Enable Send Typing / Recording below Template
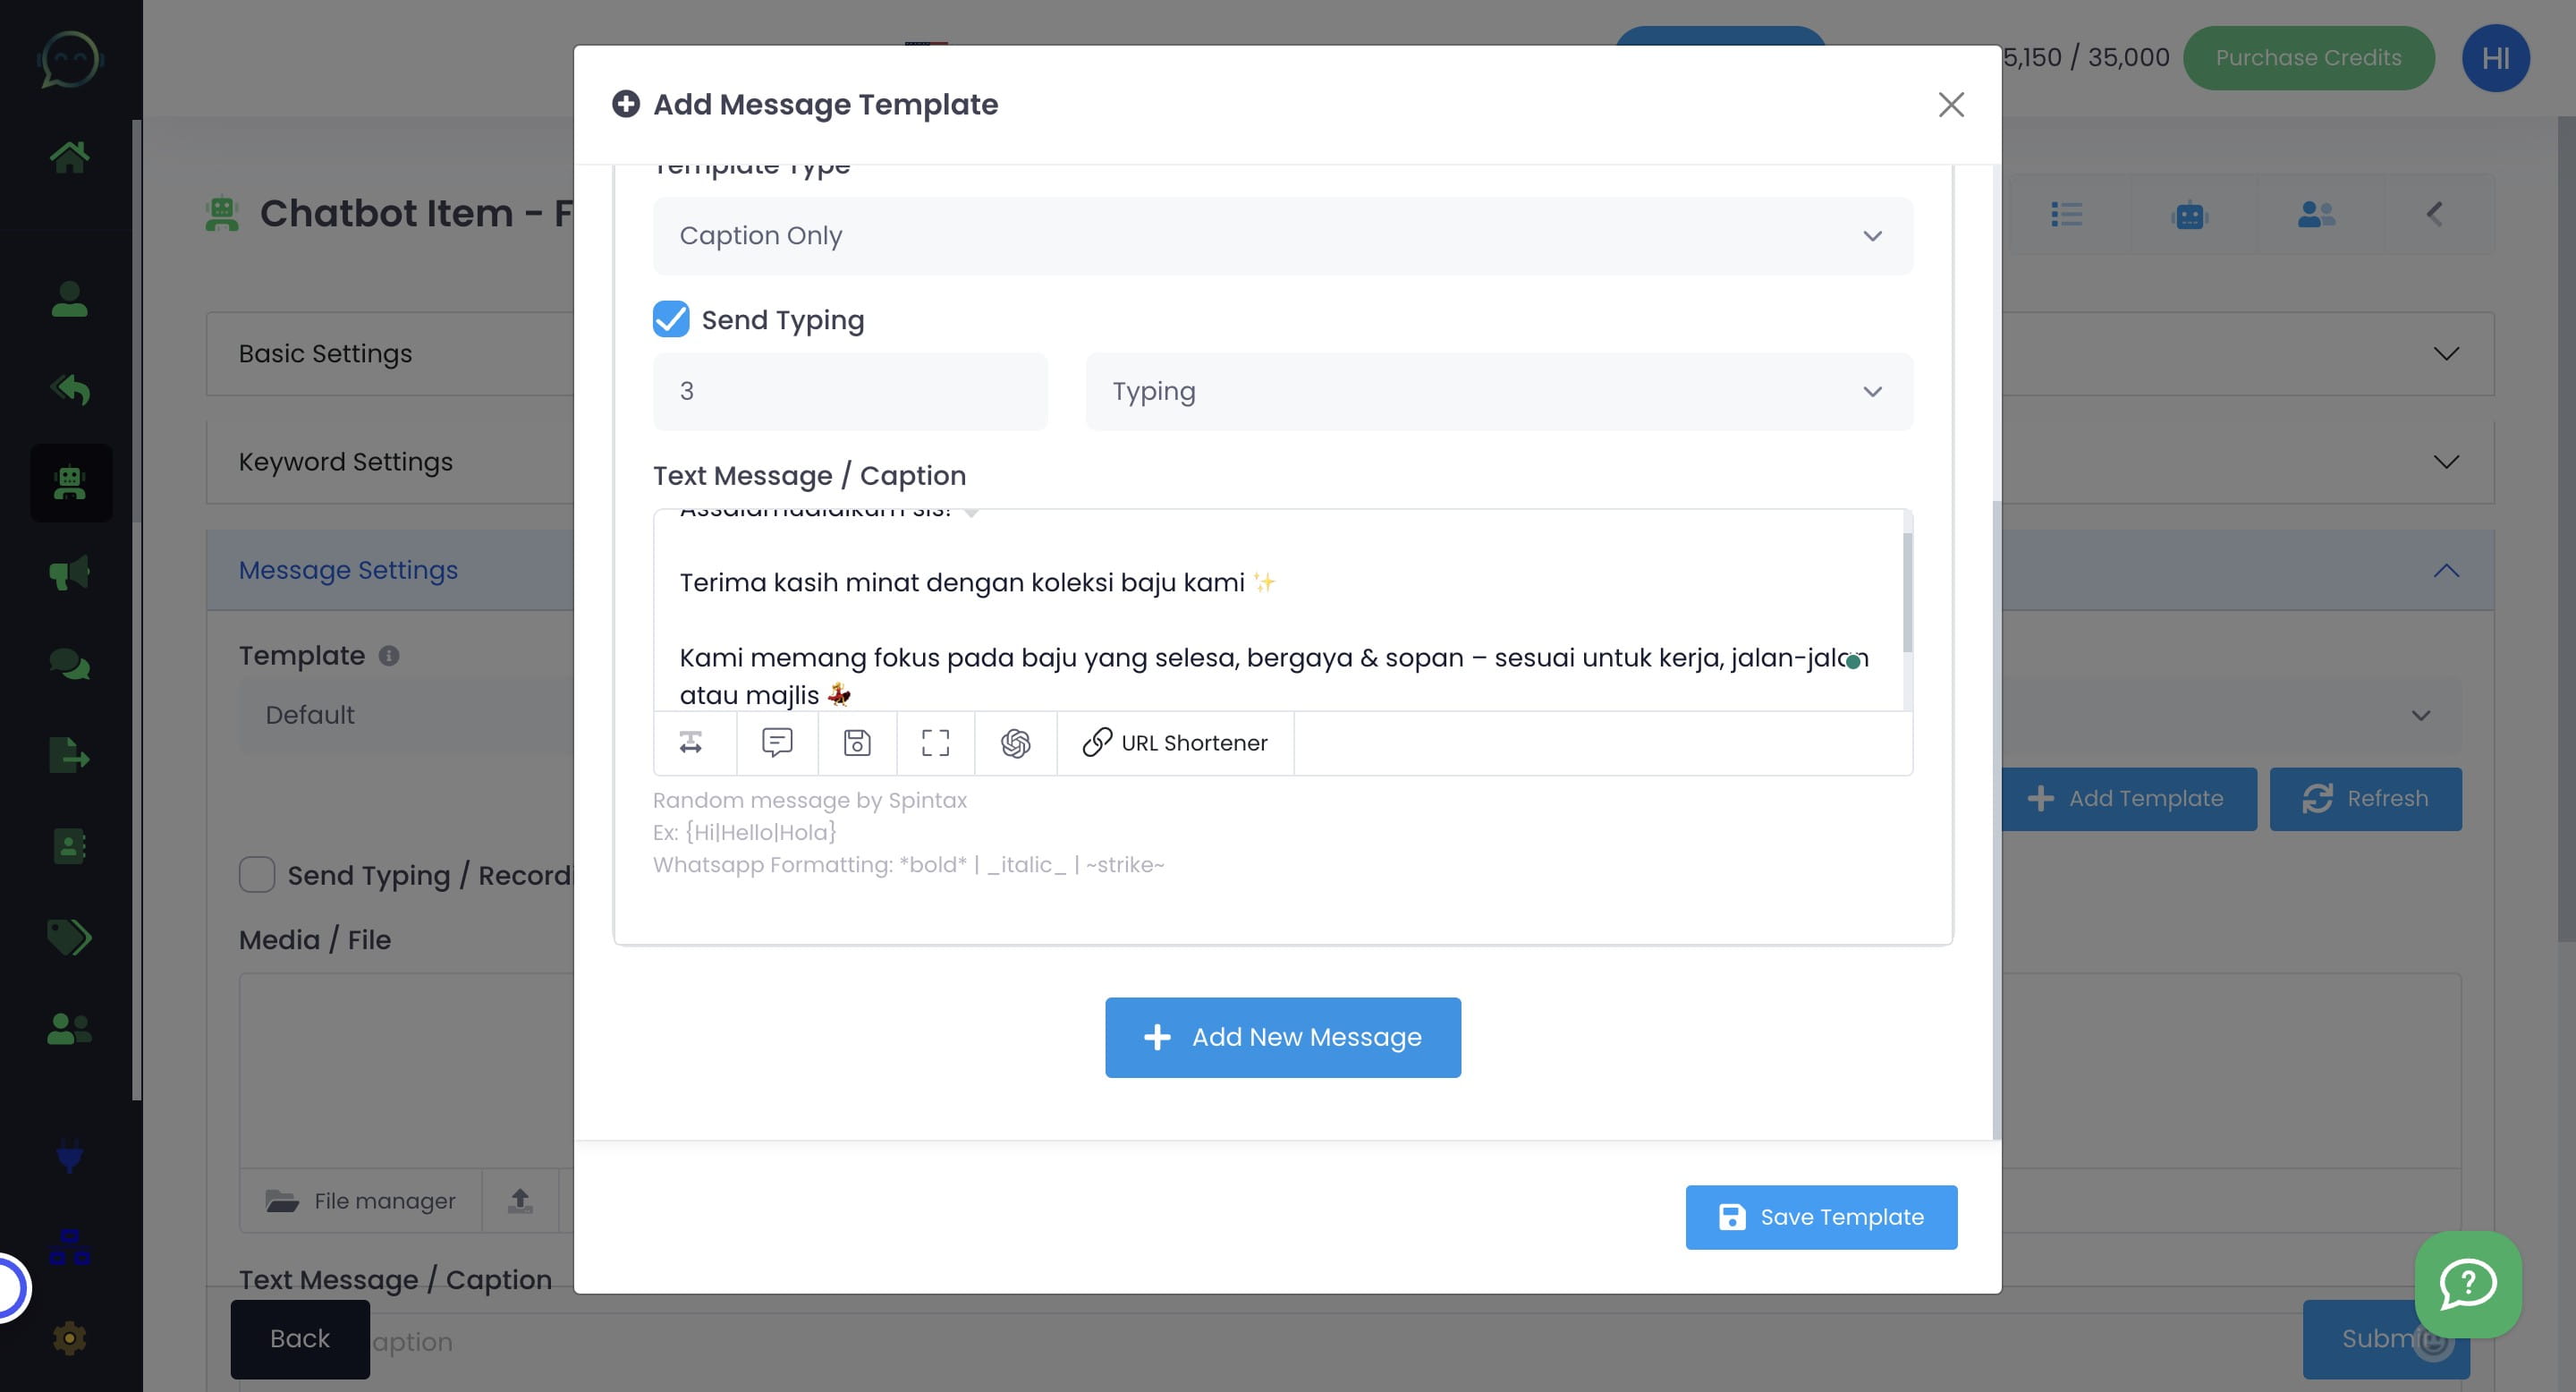The height and width of the screenshot is (1392, 2576). click(257, 874)
